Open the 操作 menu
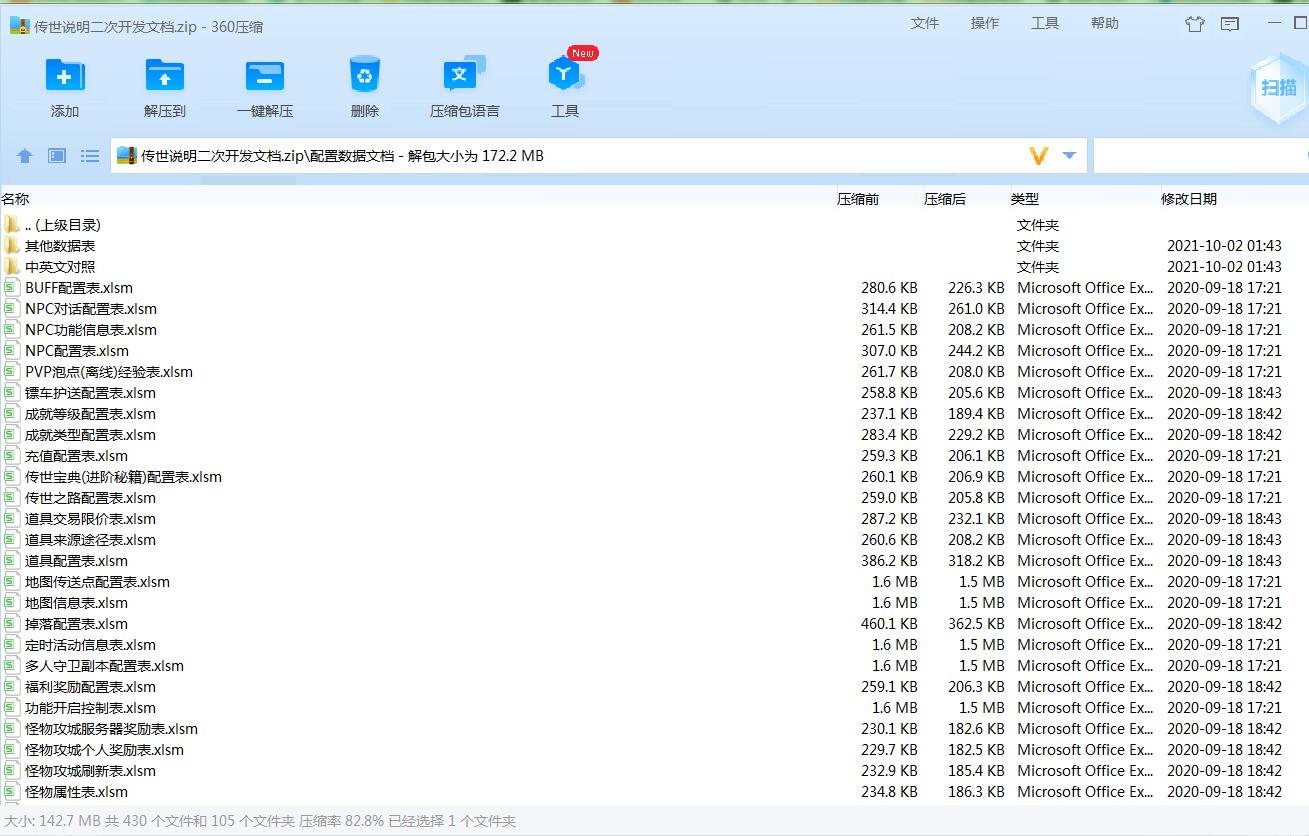 point(985,23)
